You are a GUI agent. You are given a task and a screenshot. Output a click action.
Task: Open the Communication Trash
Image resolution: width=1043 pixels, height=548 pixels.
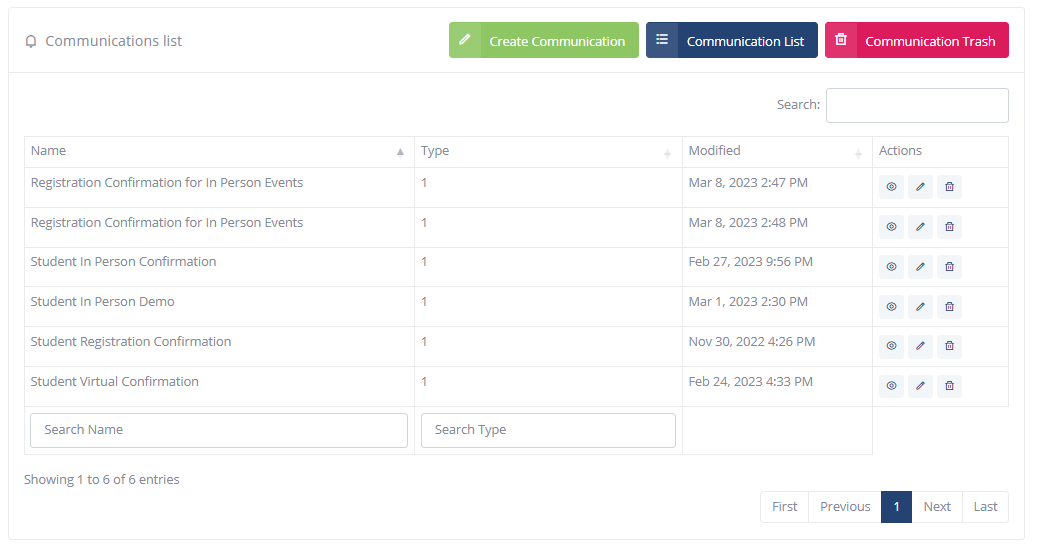916,41
